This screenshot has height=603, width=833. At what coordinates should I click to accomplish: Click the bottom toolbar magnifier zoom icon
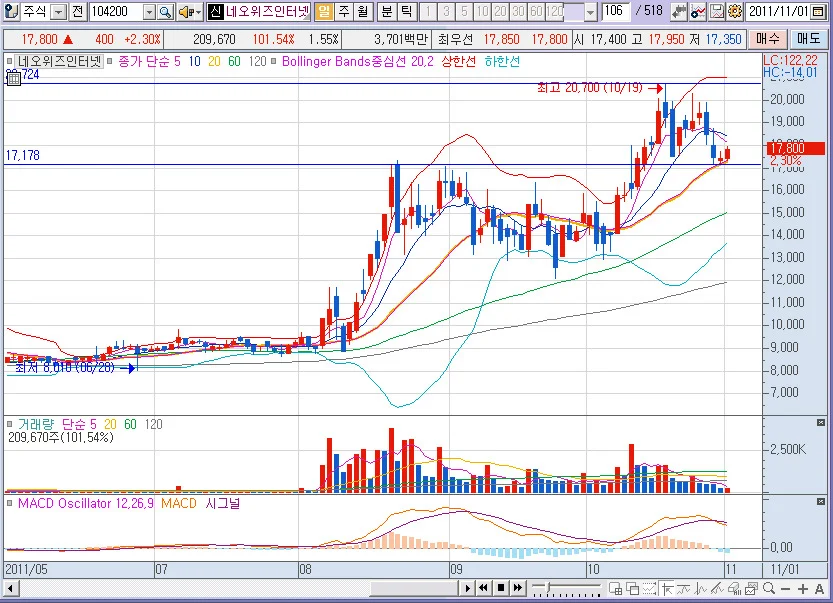coord(769,588)
